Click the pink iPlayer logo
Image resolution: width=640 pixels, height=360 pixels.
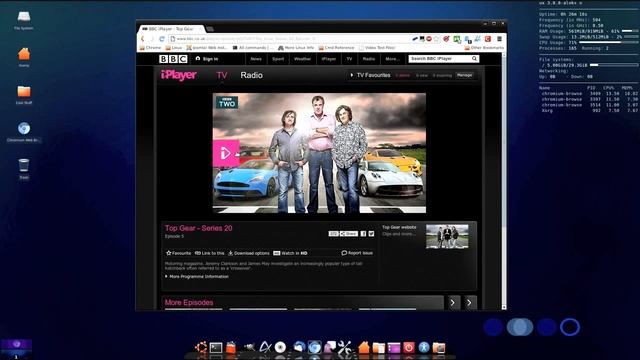[179, 75]
